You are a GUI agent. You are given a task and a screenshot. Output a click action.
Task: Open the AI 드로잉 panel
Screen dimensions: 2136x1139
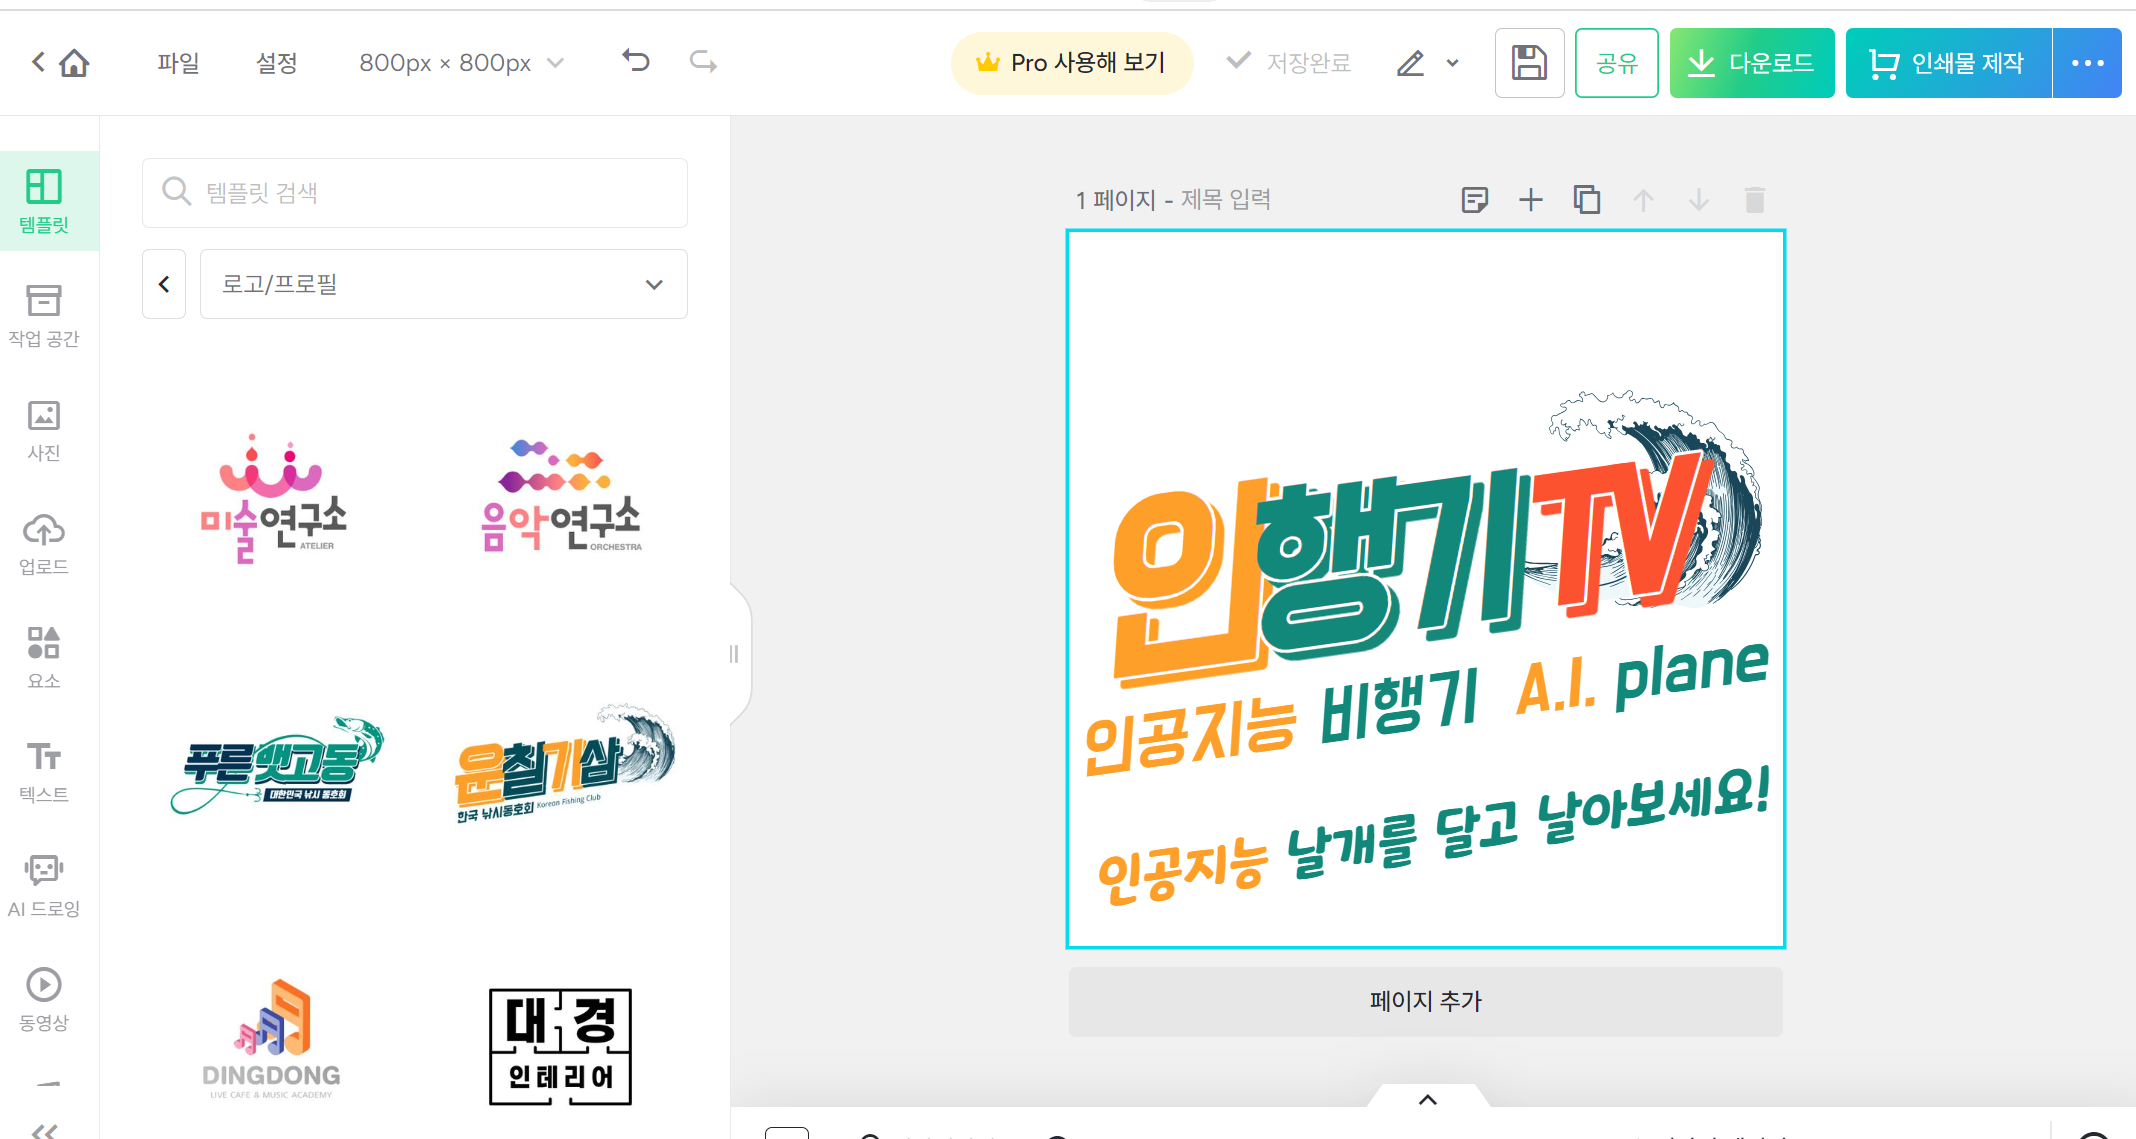click(44, 885)
